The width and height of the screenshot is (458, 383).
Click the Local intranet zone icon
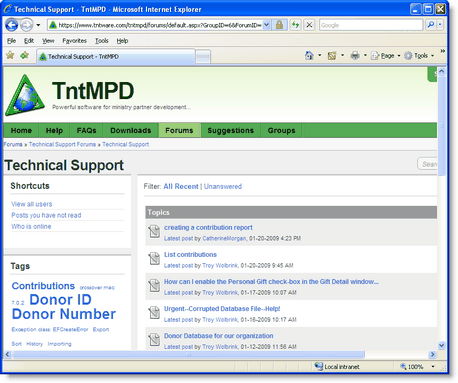pyautogui.click(x=319, y=366)
